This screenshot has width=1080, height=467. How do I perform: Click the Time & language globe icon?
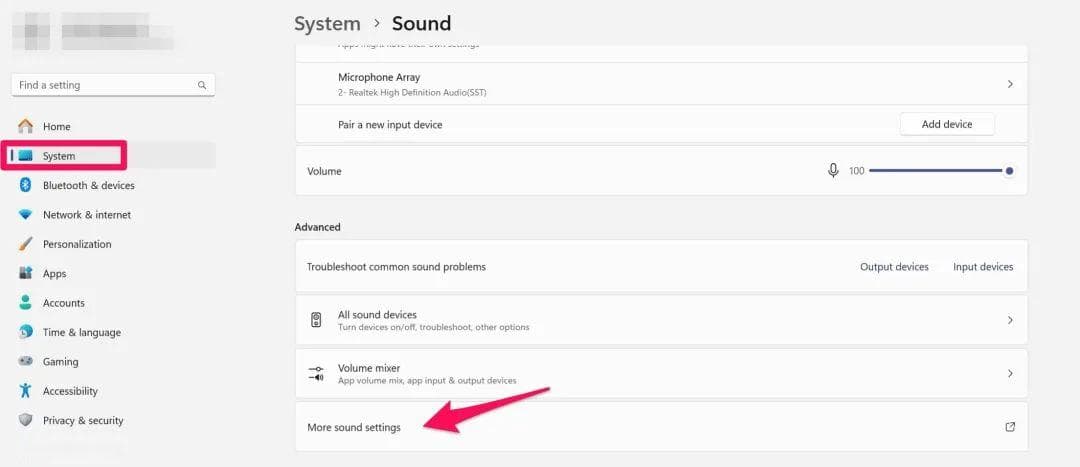[25, 332]
